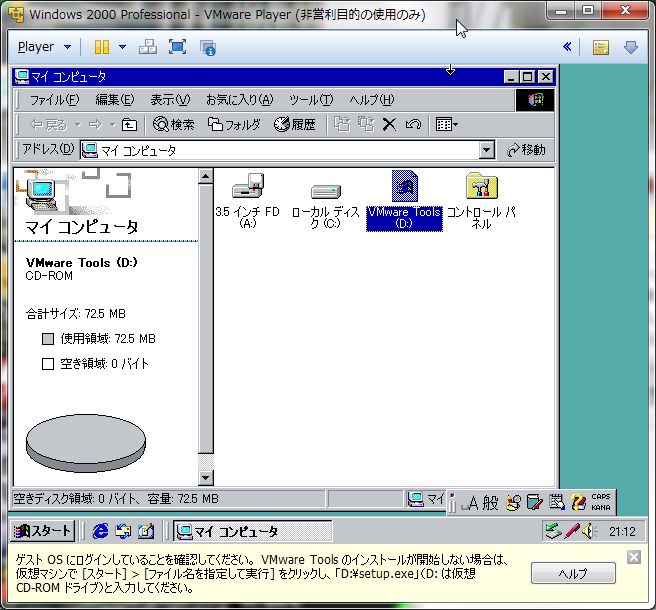Click the volume speaker tray icon
This screenshot has width=656, height=610.
click(x=589, y=531)
